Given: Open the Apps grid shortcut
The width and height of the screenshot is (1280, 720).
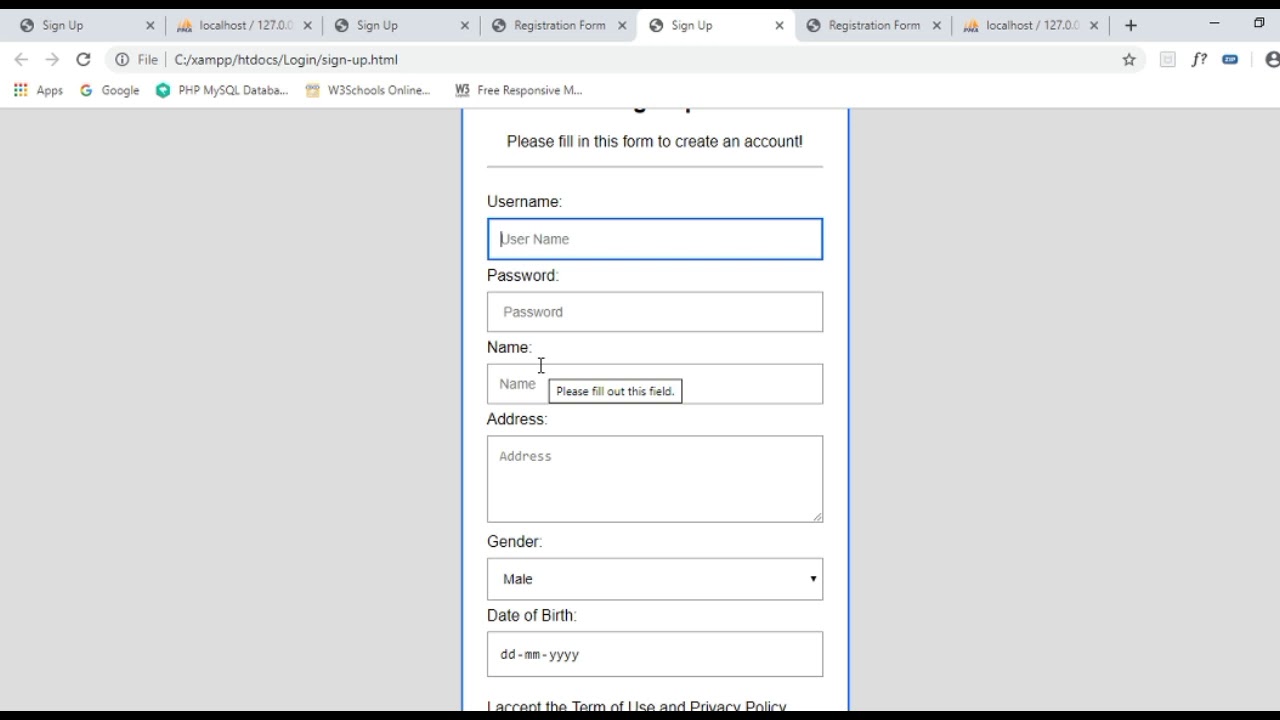Looking at the screenshot, I should click(x=38, y=90).
